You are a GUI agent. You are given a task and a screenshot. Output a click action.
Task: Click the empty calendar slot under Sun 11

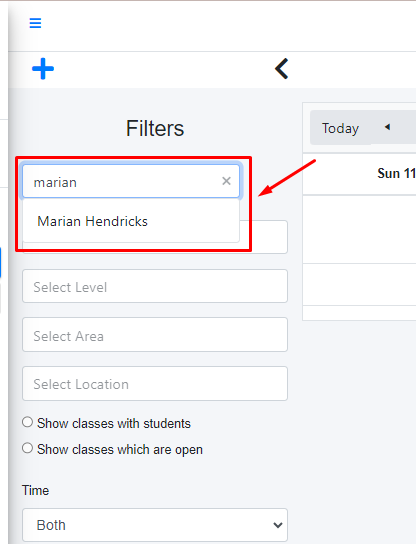click(x=359, y=229)
